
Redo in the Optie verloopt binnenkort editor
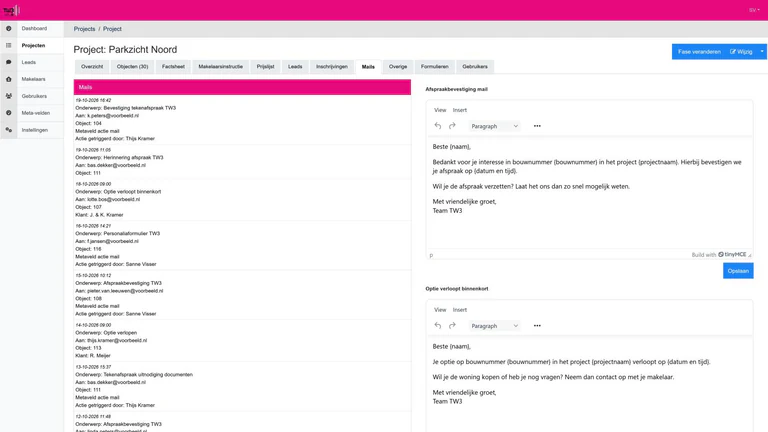tap(452, 326)
